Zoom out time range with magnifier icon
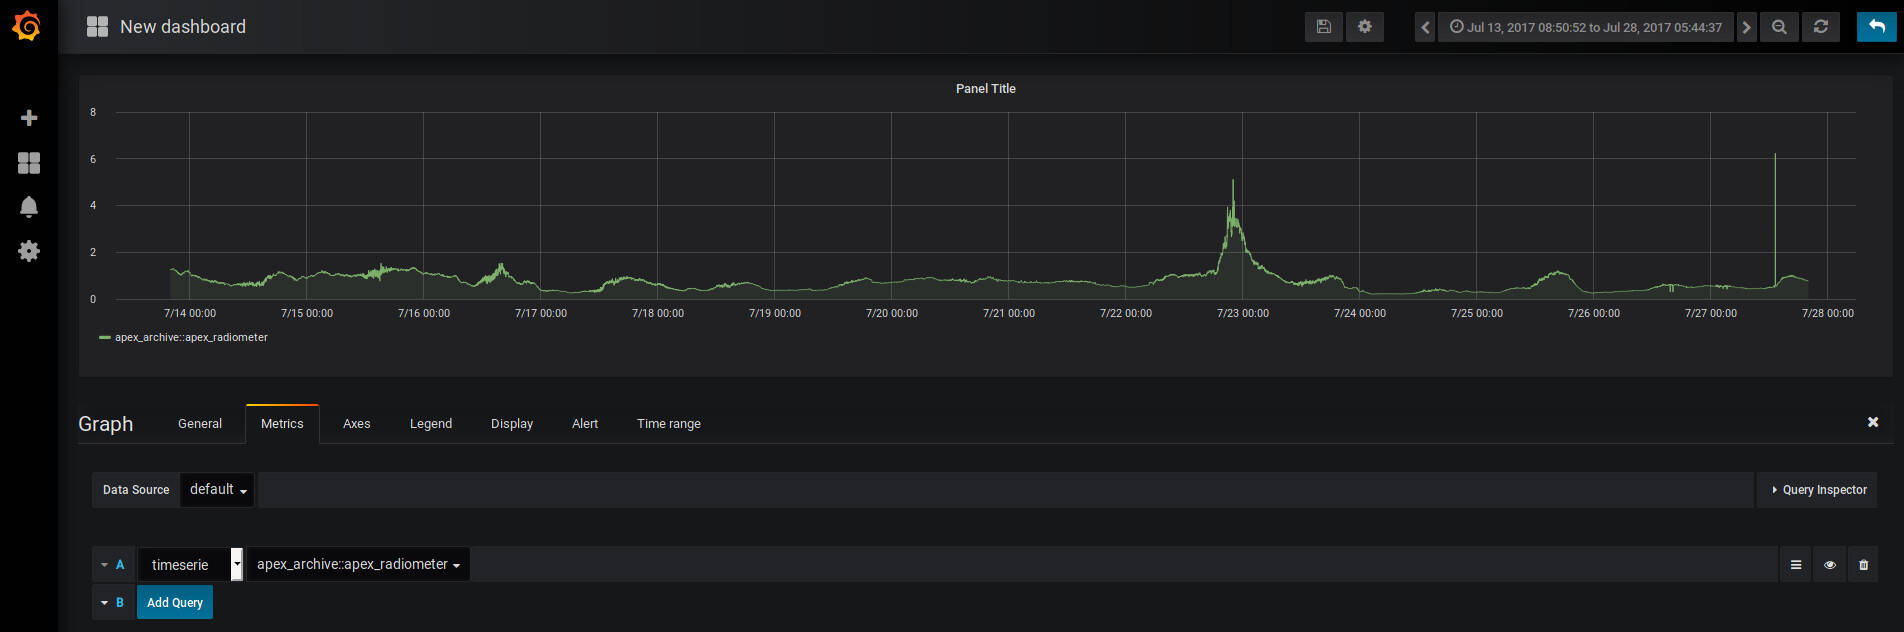 coord(1779,27)
